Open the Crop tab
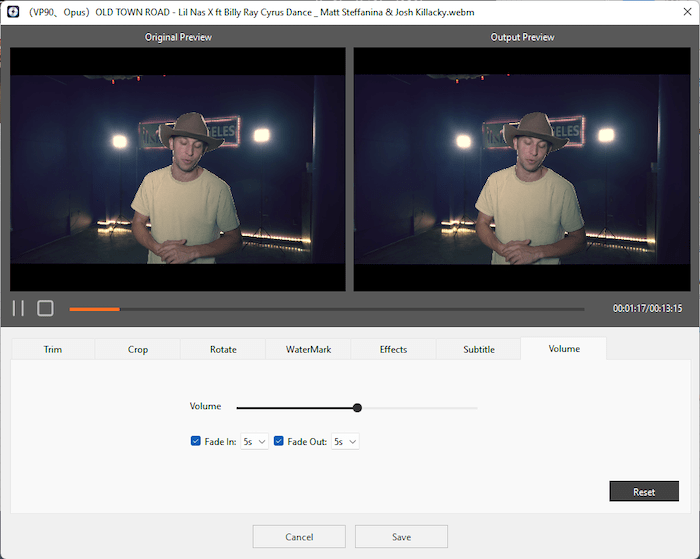The image size is (700, 559). [138, 349]
